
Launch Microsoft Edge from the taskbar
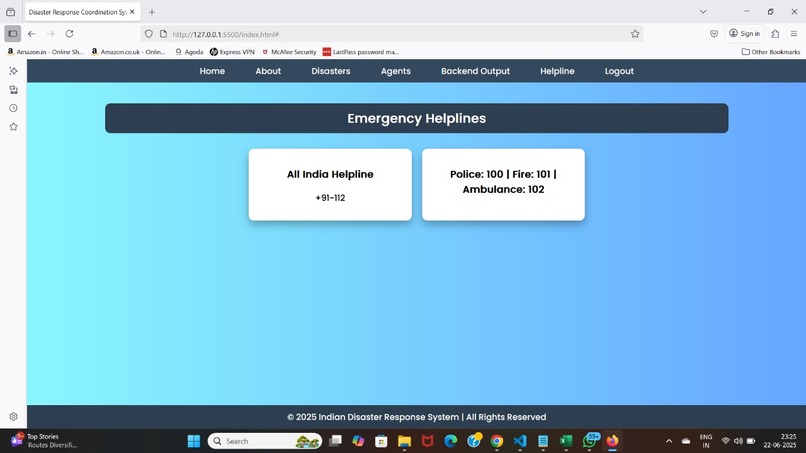tap(450, 441)
